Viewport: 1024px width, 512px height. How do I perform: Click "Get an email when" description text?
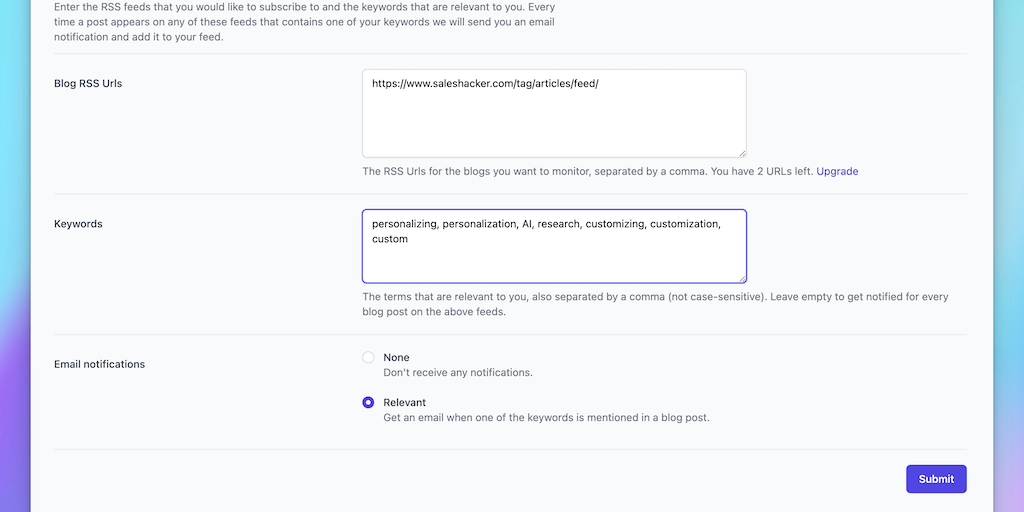pyautogui.click(x=546, y=417)
